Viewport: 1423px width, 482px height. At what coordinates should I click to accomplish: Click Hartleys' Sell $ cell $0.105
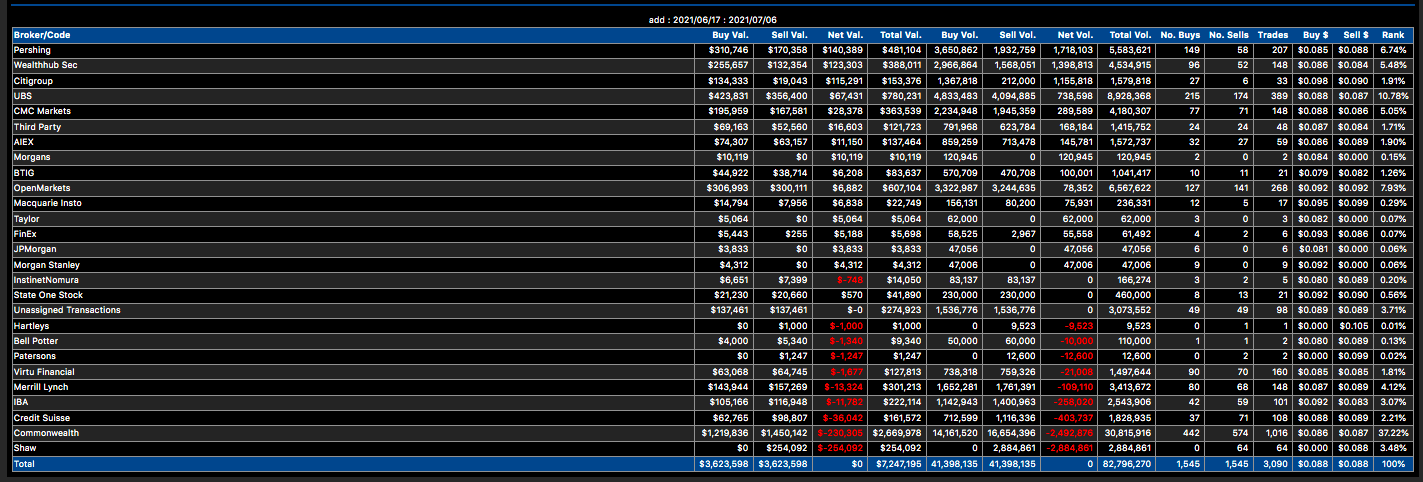coord(1353,326)
